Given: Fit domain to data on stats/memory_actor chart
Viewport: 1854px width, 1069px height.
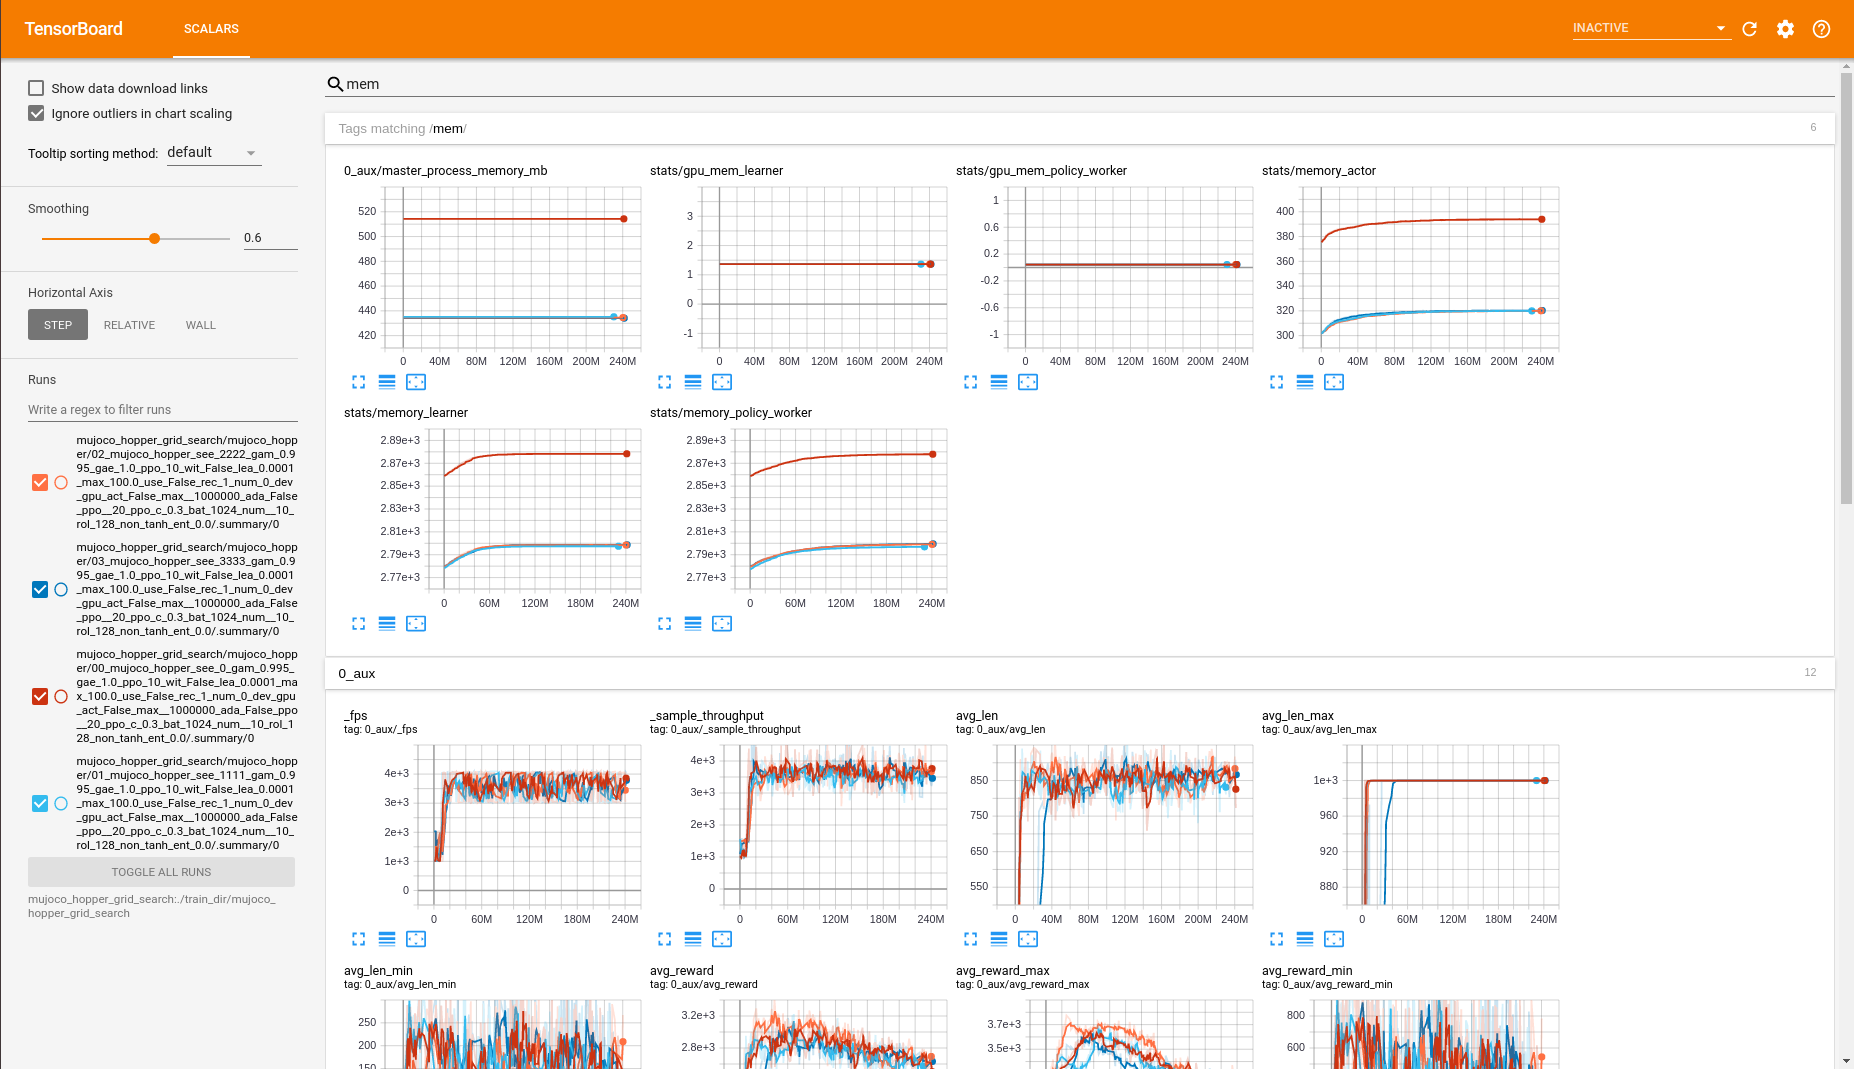Looking at the screenshot, I should coord(1333,381).
